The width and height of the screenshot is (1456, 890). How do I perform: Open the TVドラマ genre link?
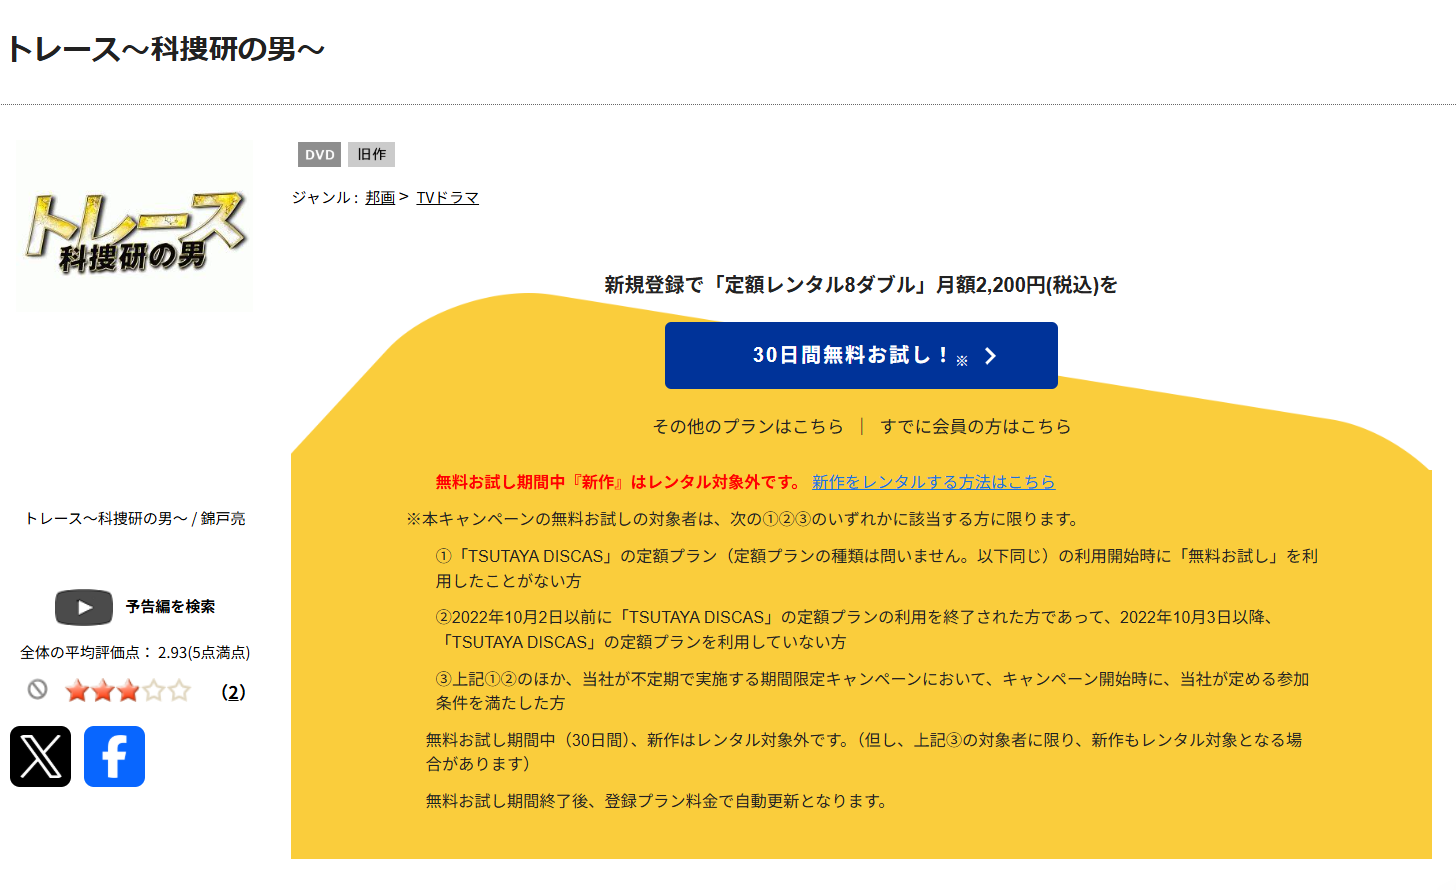447,197
